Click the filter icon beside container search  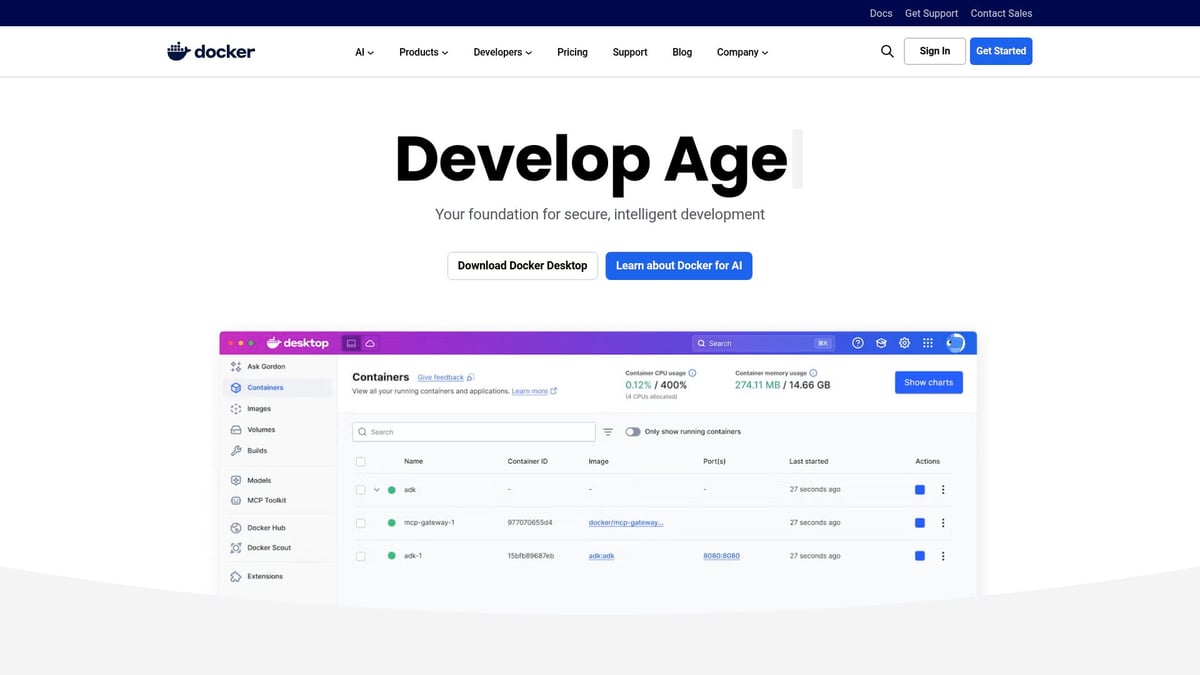[x=608, y=432]
